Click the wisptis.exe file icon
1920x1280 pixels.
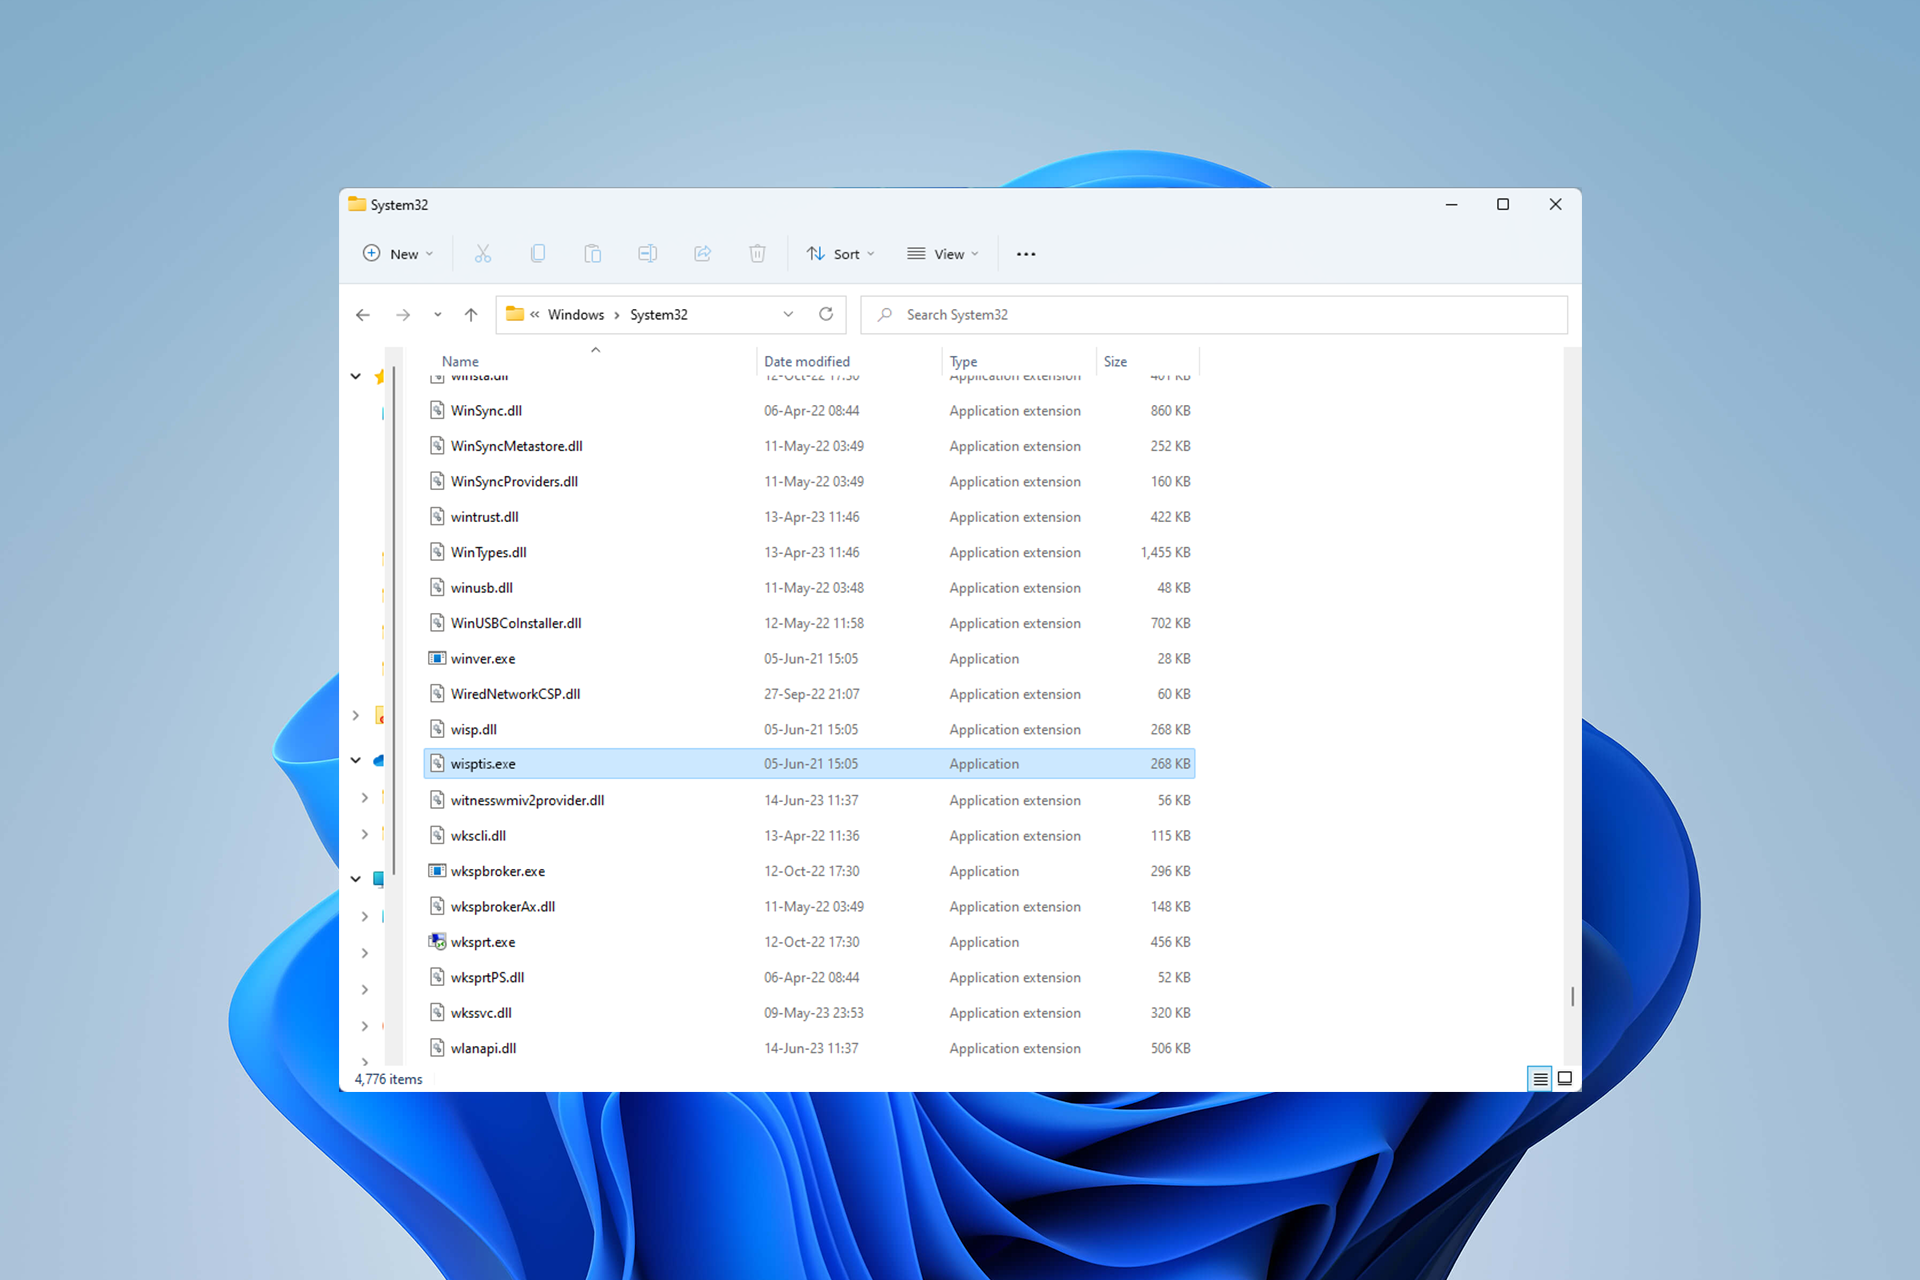(437, 764)
